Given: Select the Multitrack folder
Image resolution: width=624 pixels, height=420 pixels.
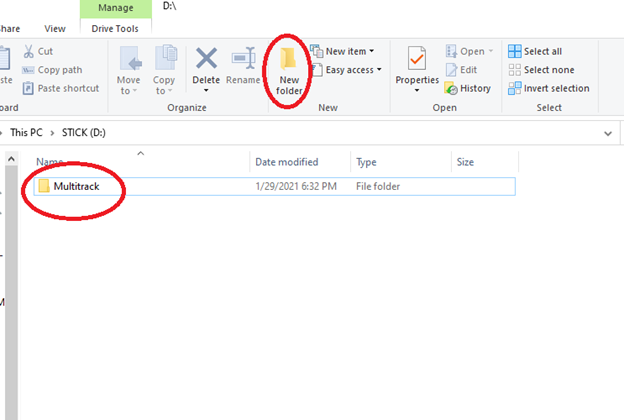Looking at the screenshot, I should pos(275,186).
